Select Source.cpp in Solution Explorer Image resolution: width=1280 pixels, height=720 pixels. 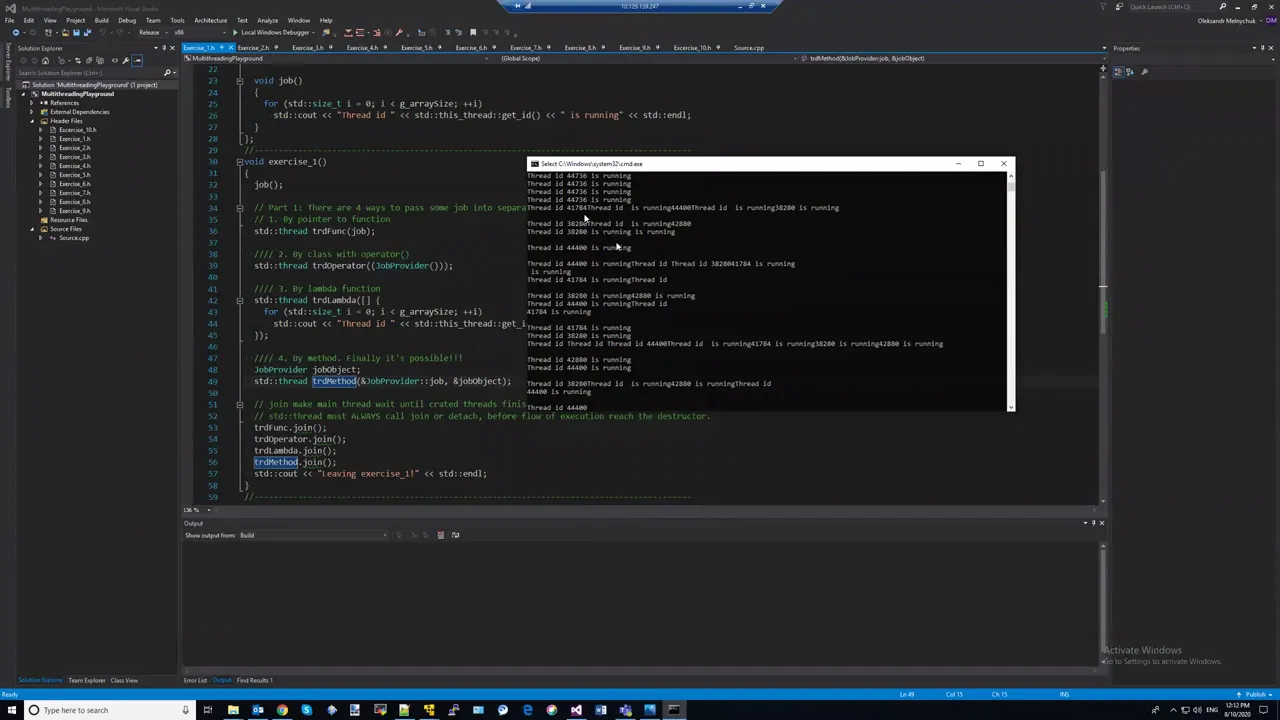pyautogui.click(x=74, y=238)
